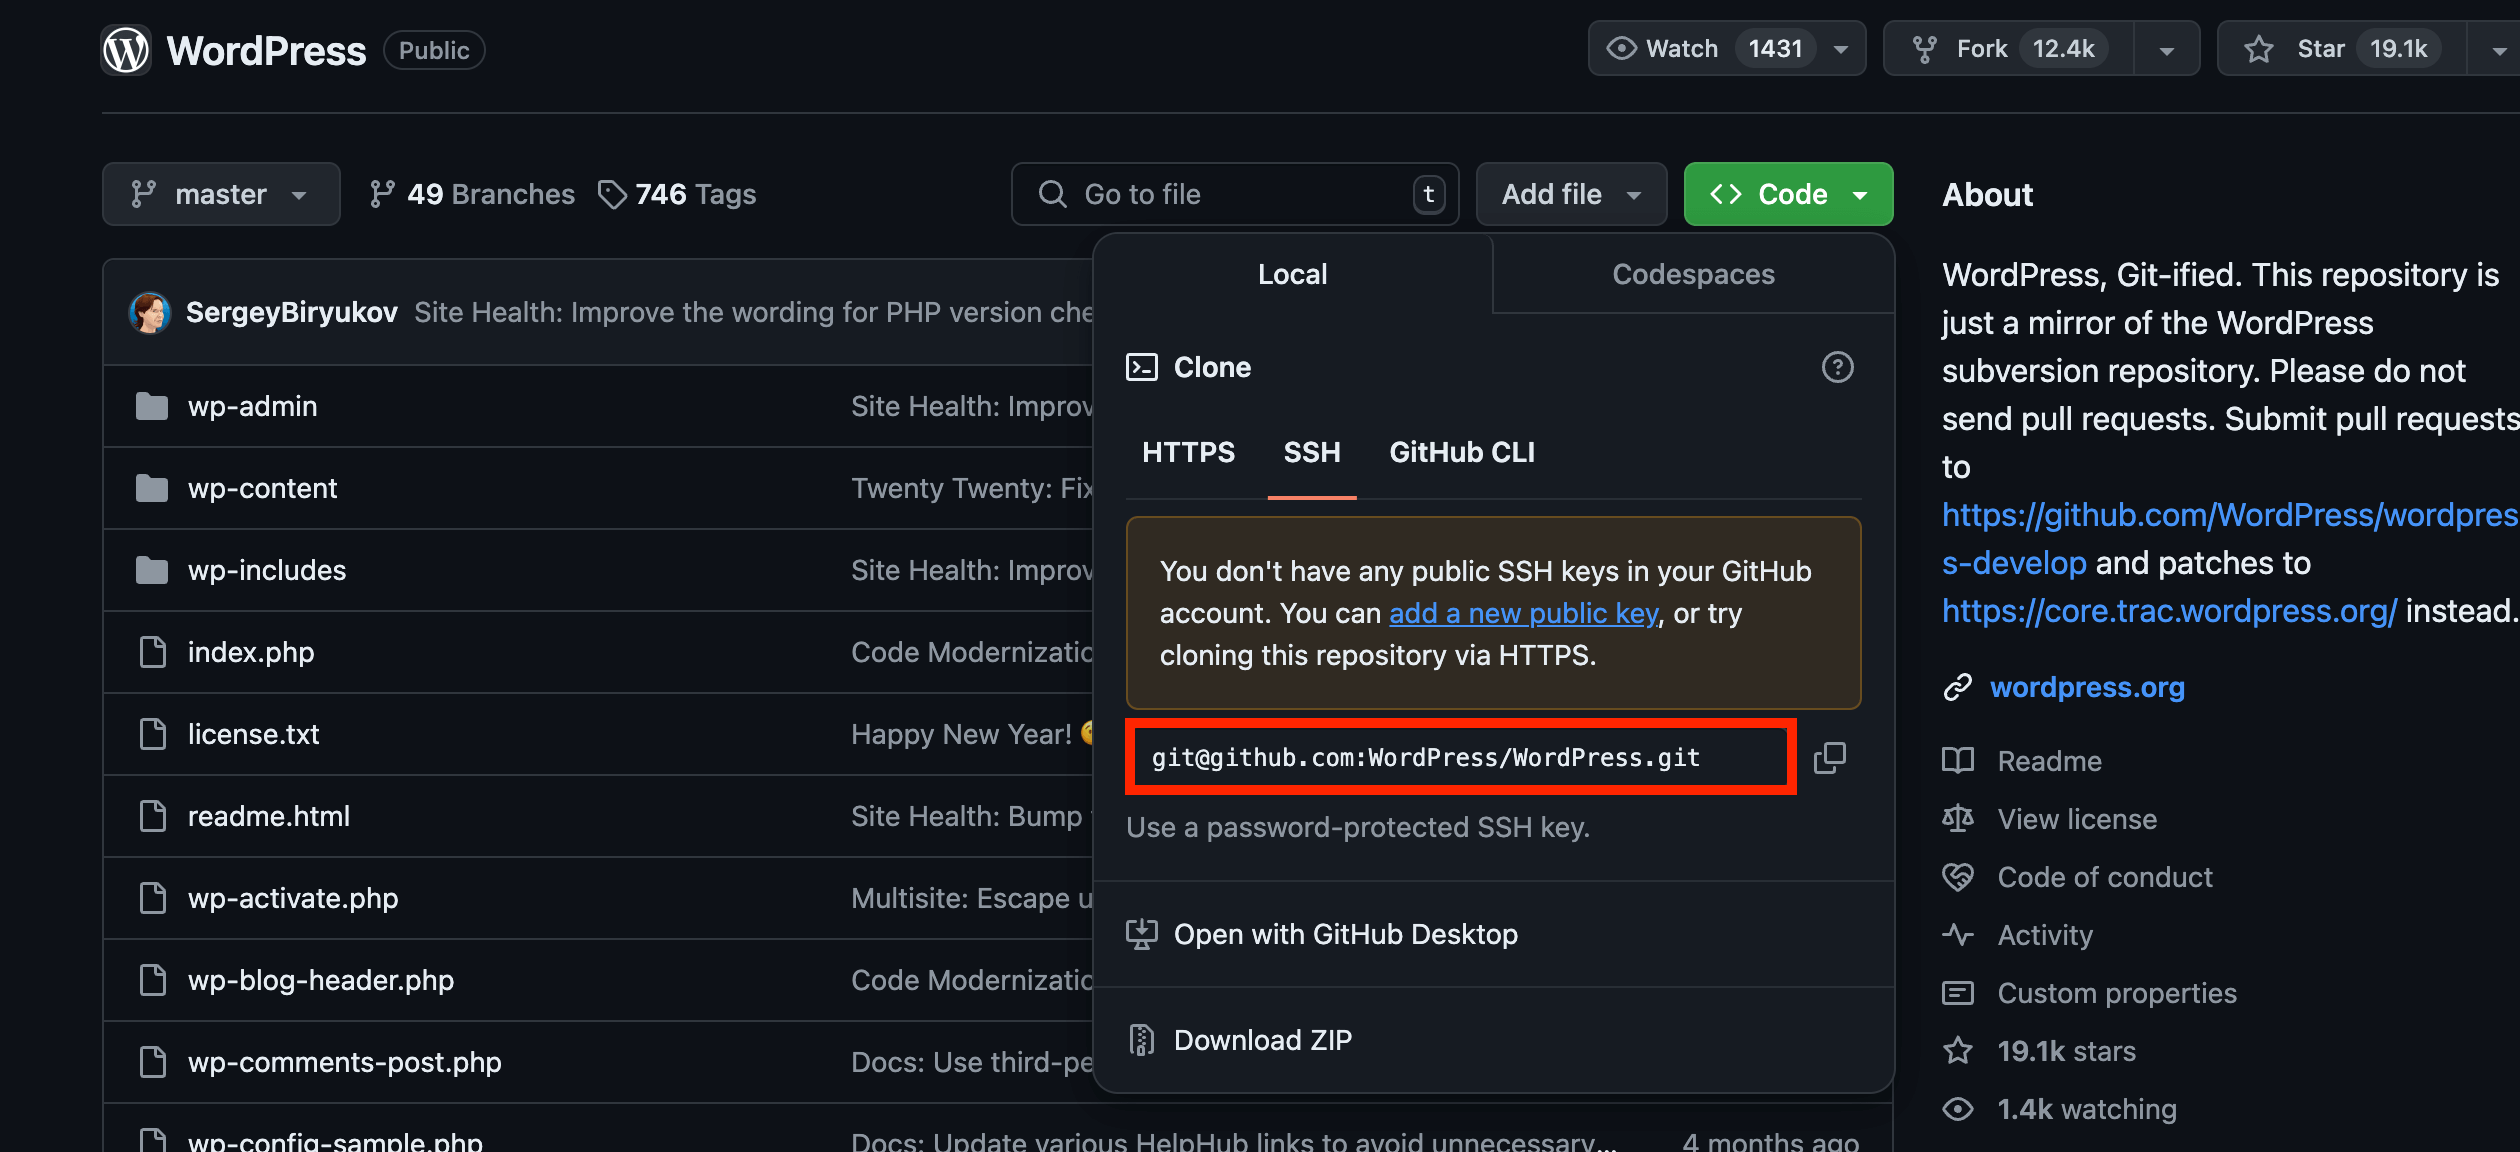2520x1152 pixels.
Task: Open the Custom properties link
Action: pos(2117,993)
